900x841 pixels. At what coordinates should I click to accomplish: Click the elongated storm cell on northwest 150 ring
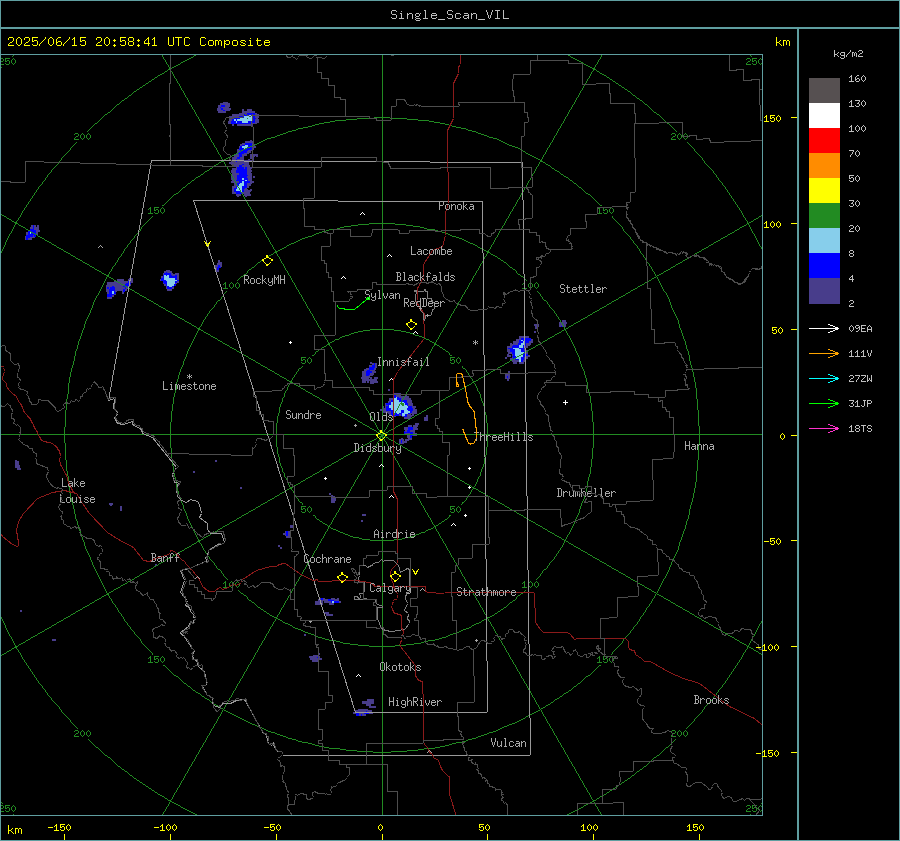(242, 169)
